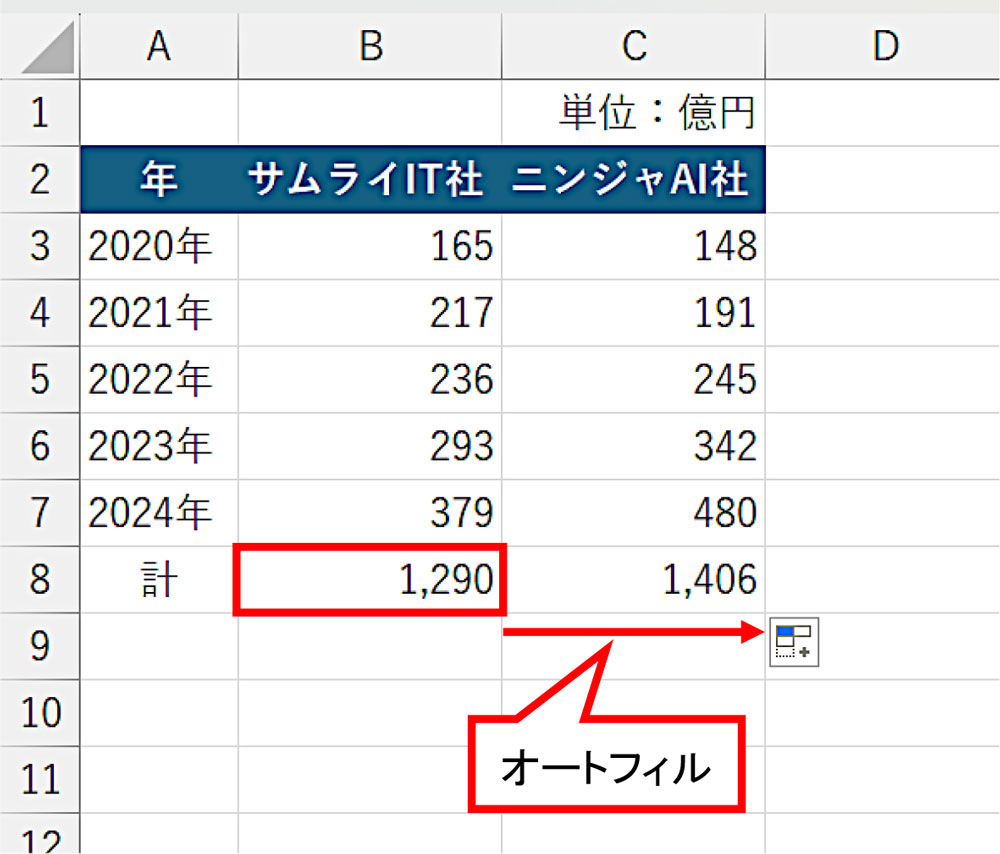
Task: Select row 9 header
Action: [40, 646]
